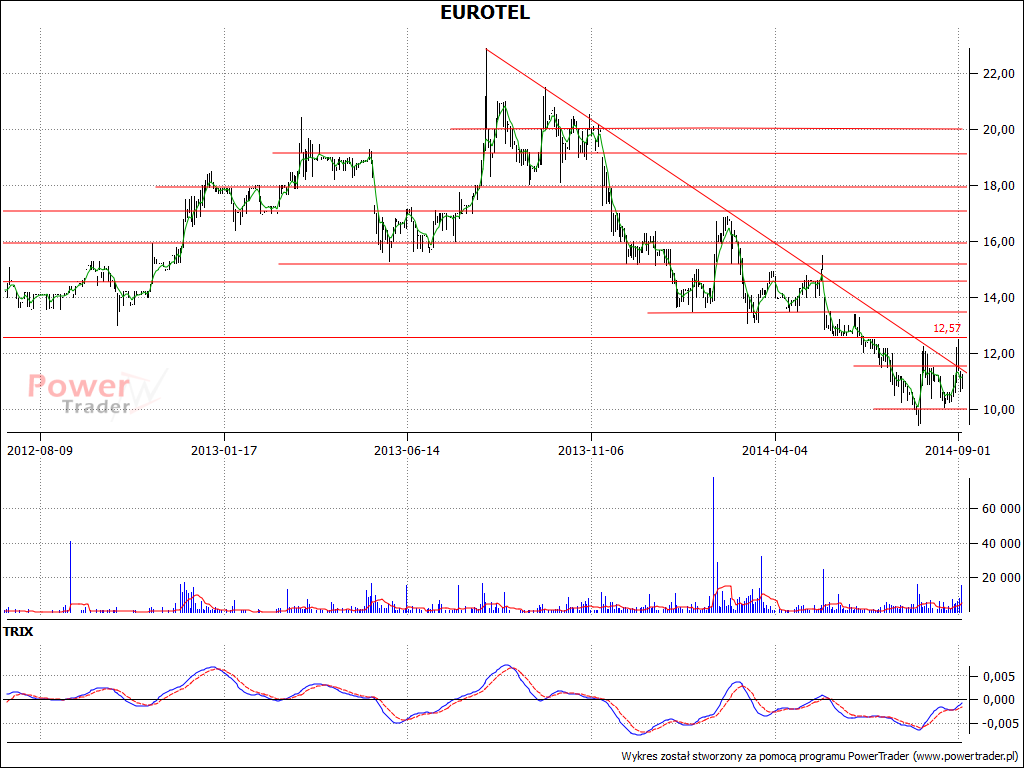Select the 0,005 TRIX axis label
1024x768 pixels.
[999, 677]
